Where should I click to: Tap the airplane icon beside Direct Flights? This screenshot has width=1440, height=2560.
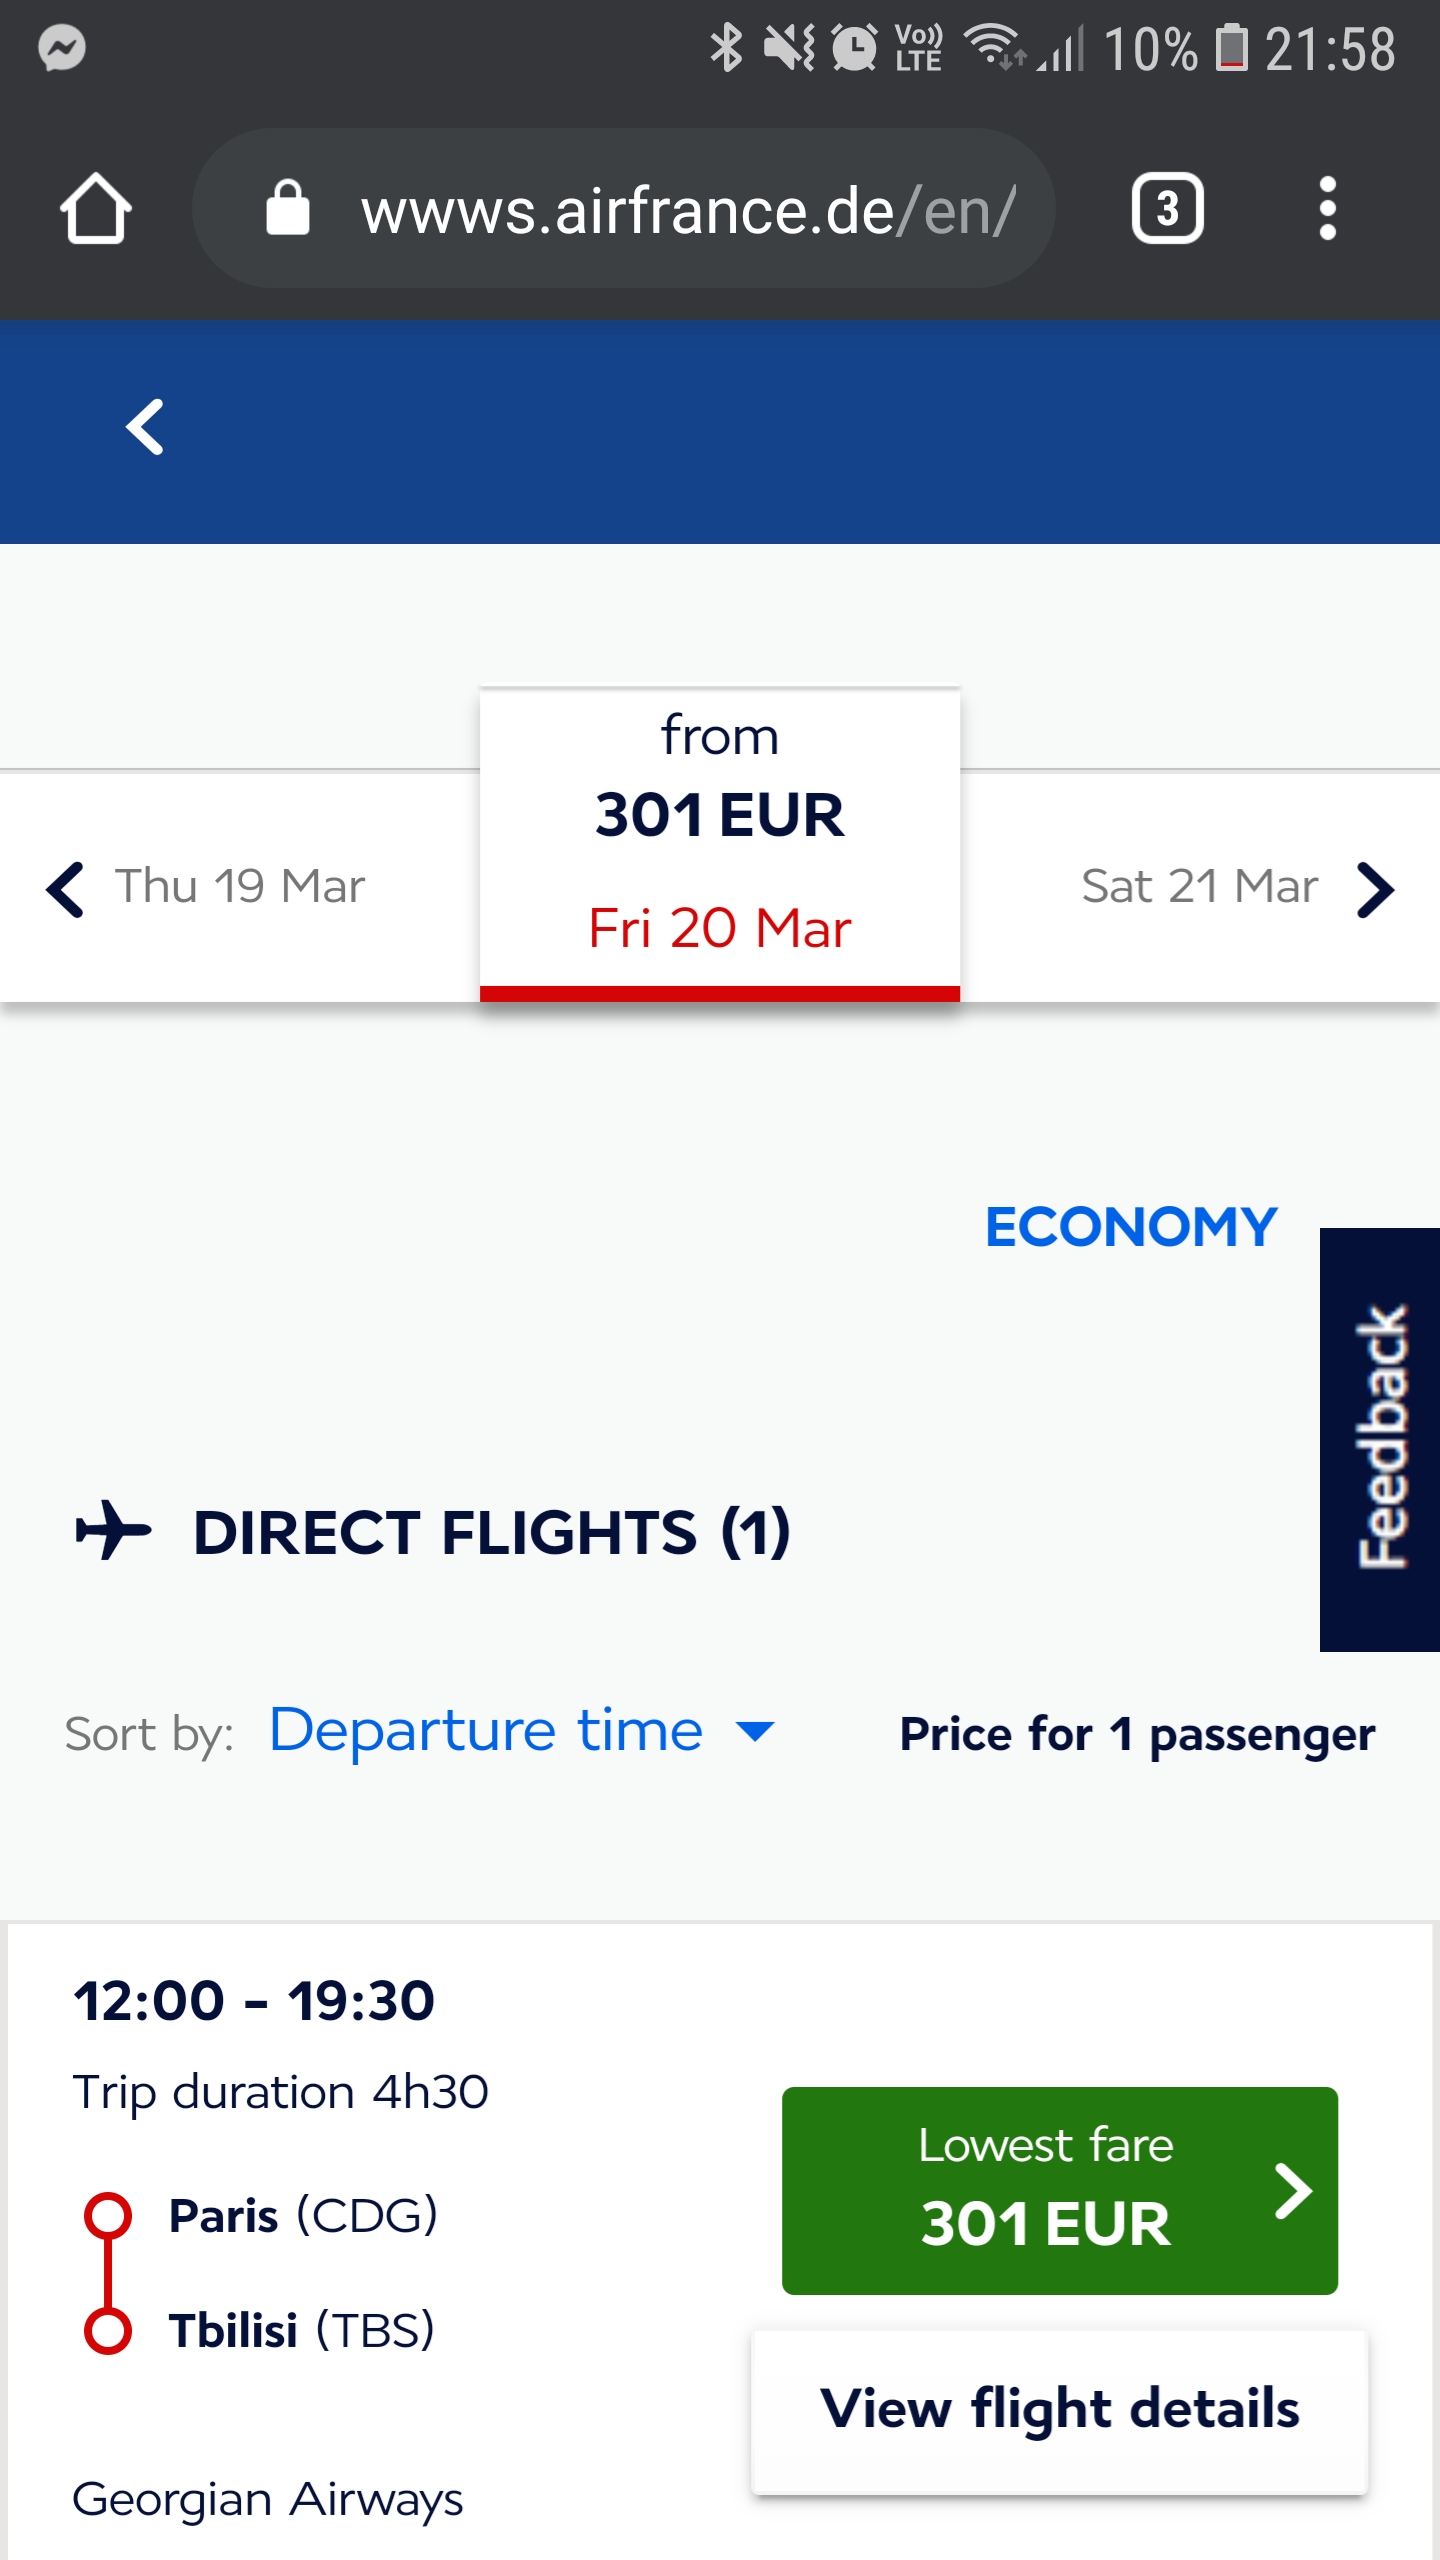pyautogui.click(x=113, y=1530)
